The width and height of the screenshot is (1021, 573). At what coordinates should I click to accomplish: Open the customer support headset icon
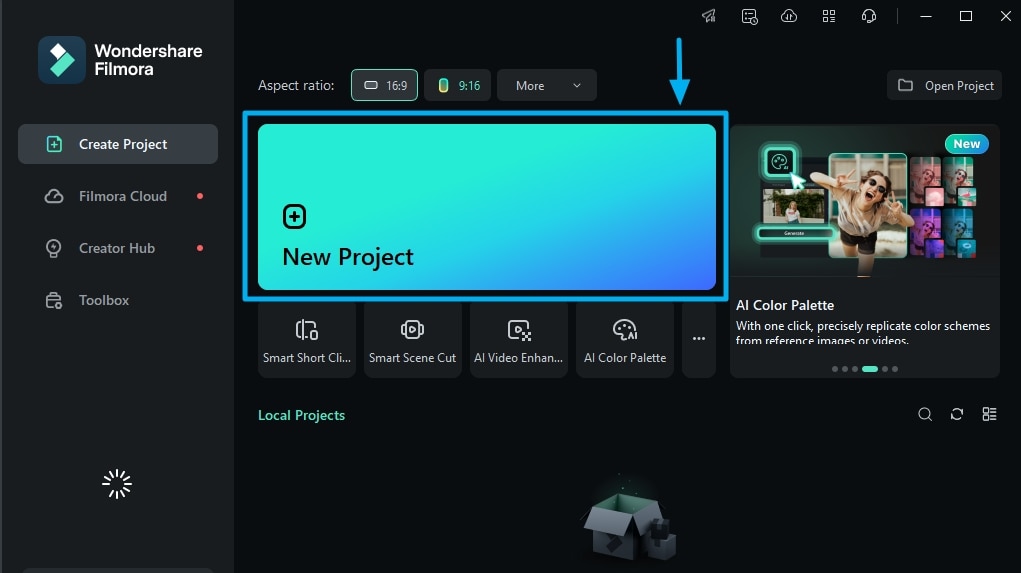869,16
